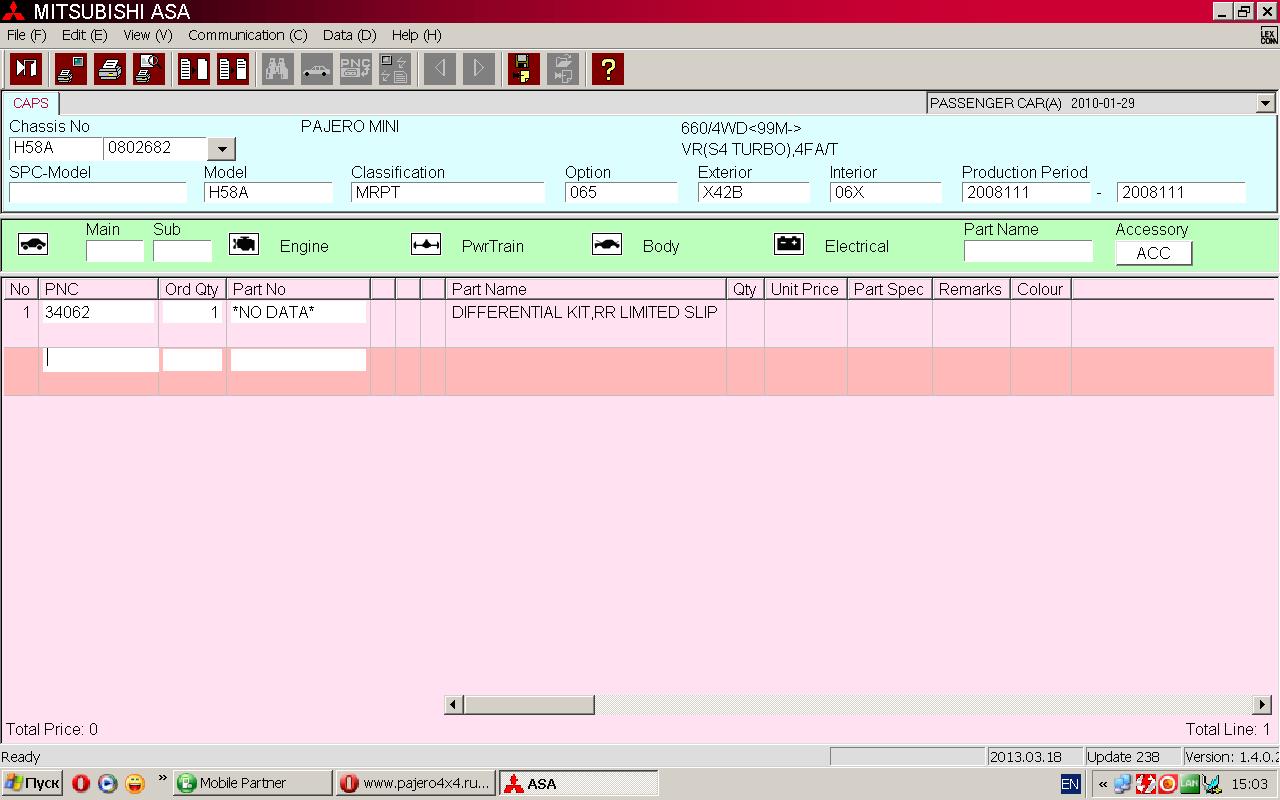Open the Communication menu
This screenshot has height=800, width=1280.
pyautogui.click(x=247, y=35)
